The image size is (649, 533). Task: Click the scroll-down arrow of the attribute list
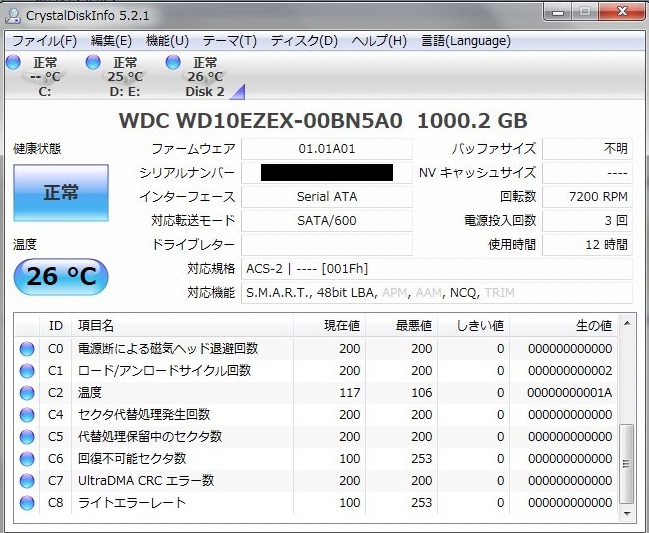tap(627, 514)
